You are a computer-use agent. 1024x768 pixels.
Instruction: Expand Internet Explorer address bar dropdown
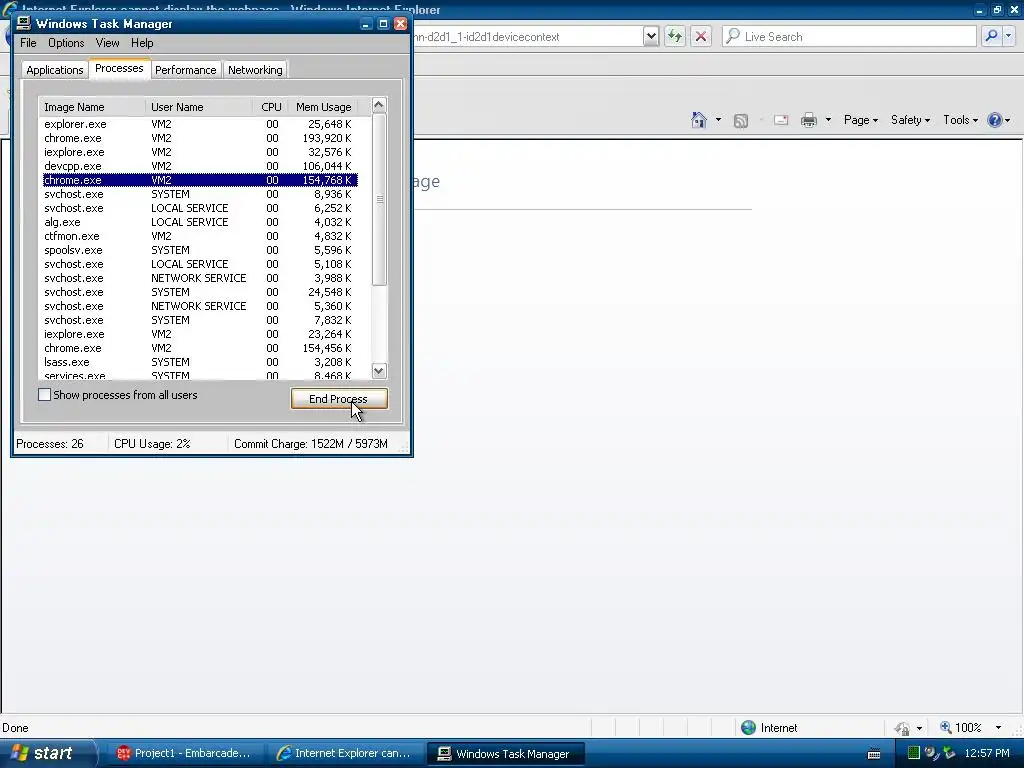click(x=650, y=37)
